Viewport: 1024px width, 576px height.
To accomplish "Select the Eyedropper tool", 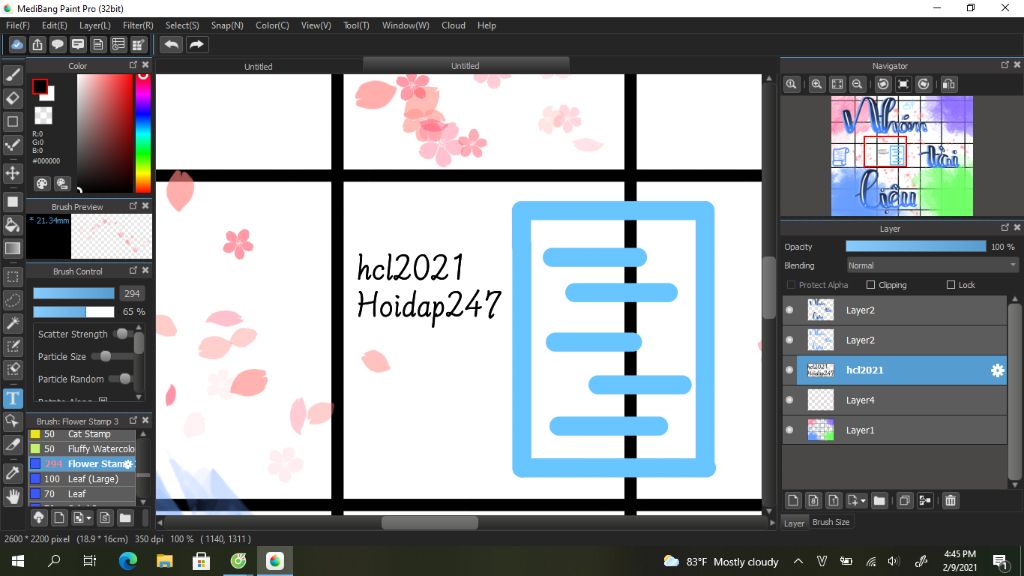I will (x=12, y=473).
